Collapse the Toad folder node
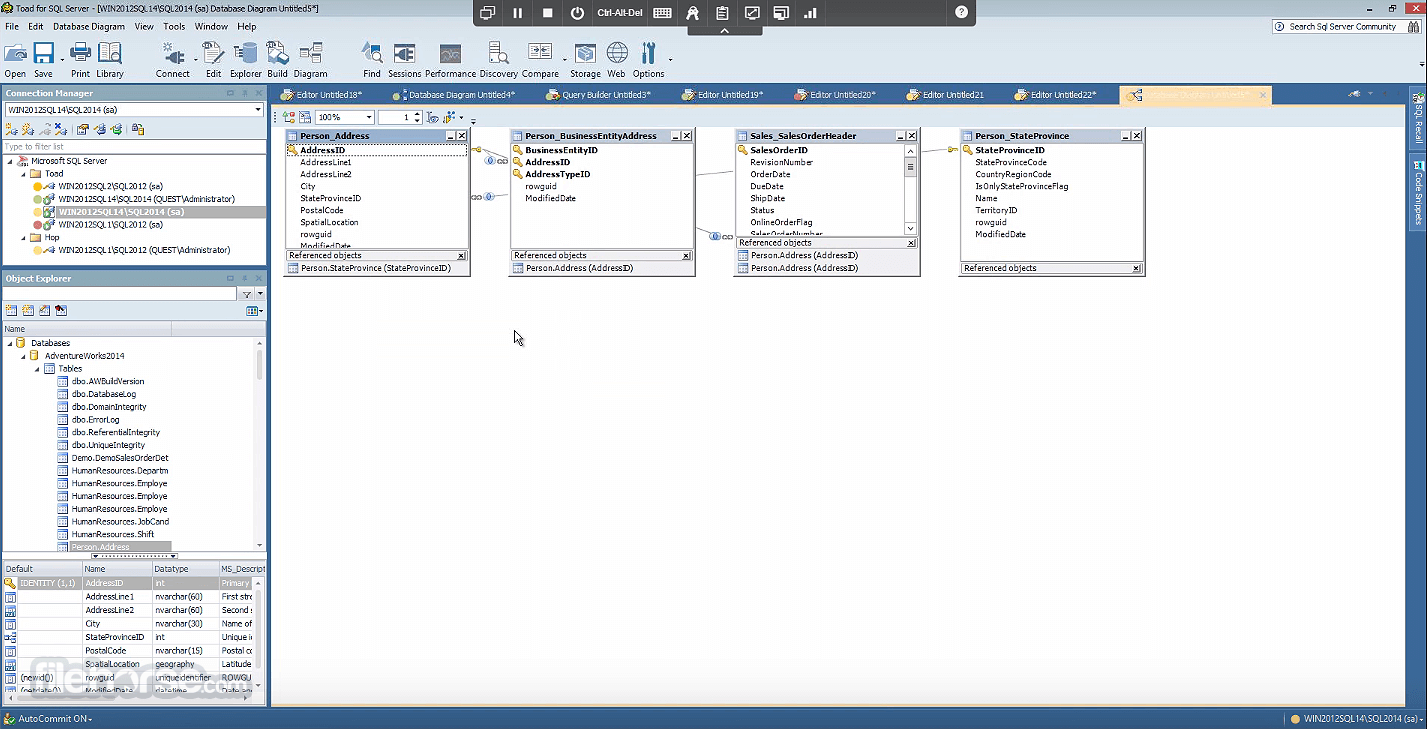The image size is (1427, 729). [23, 174]
